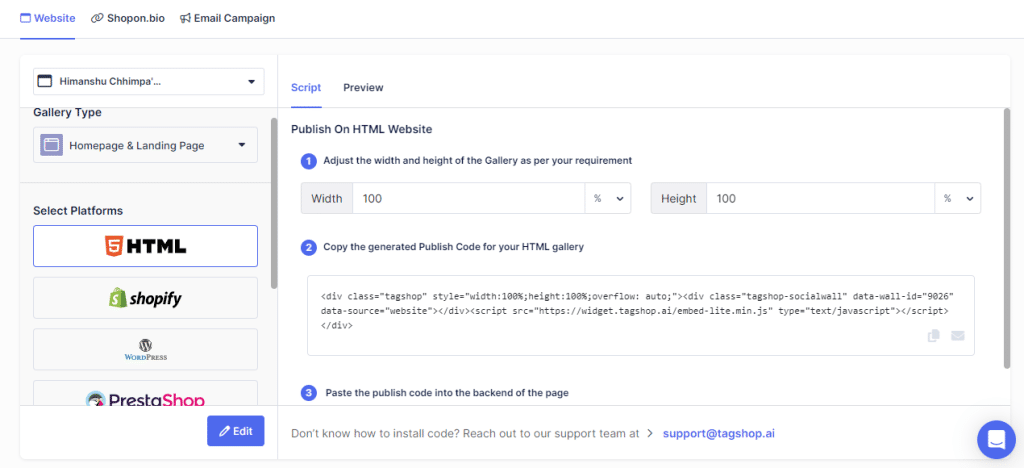The height and width of the screenshot is (468, 1024).
Task: Click the support@tagshop.ai email link
Action: click(718, 434)
